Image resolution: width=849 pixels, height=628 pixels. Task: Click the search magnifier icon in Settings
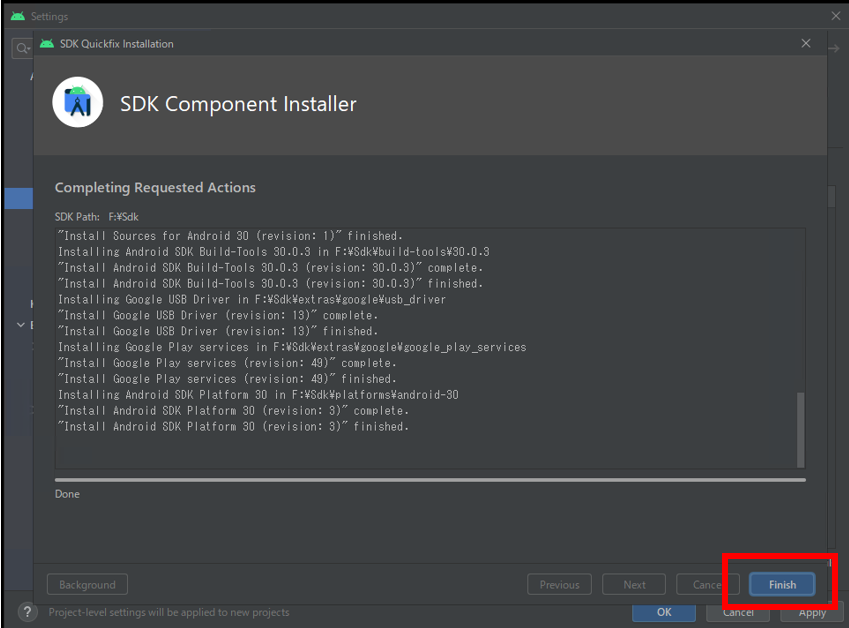(x=22, y=49)
